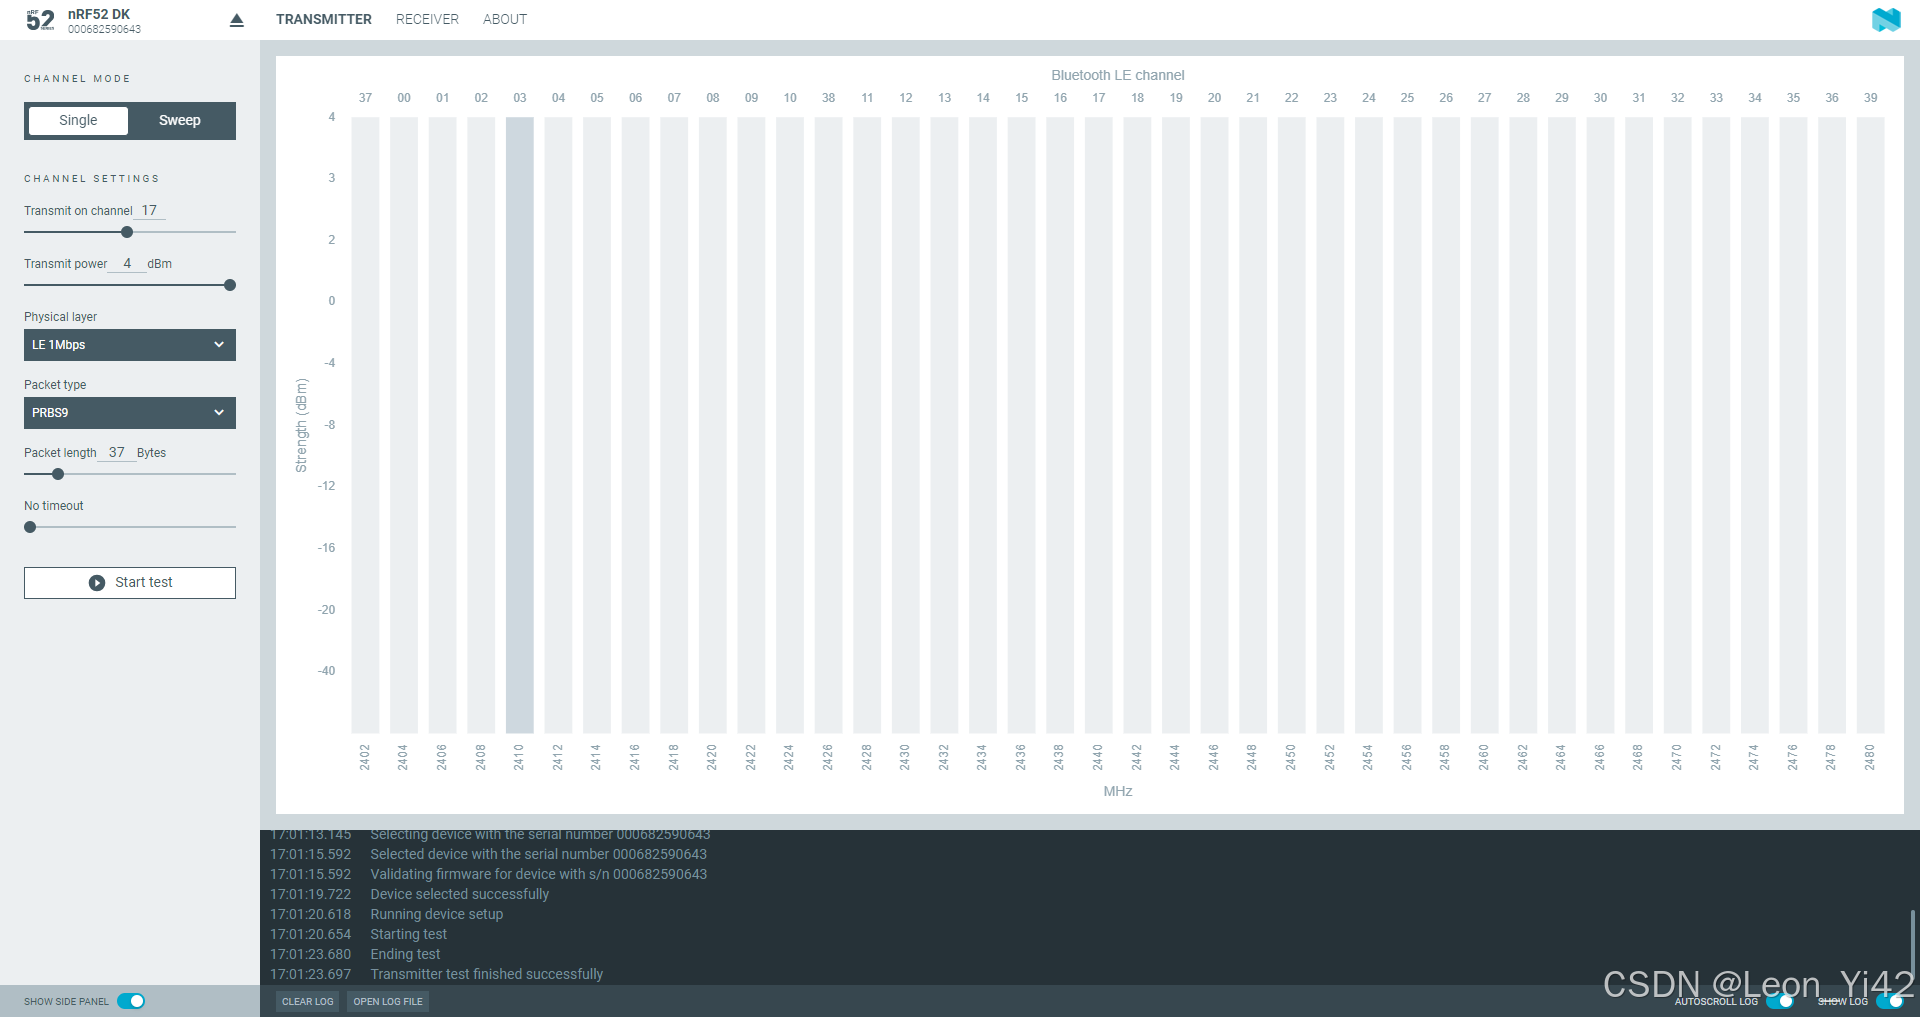This screenshot has width=1920, height=1017.
Task: Switch to the Transmitter tab
Action: click(x=324, y=19)
